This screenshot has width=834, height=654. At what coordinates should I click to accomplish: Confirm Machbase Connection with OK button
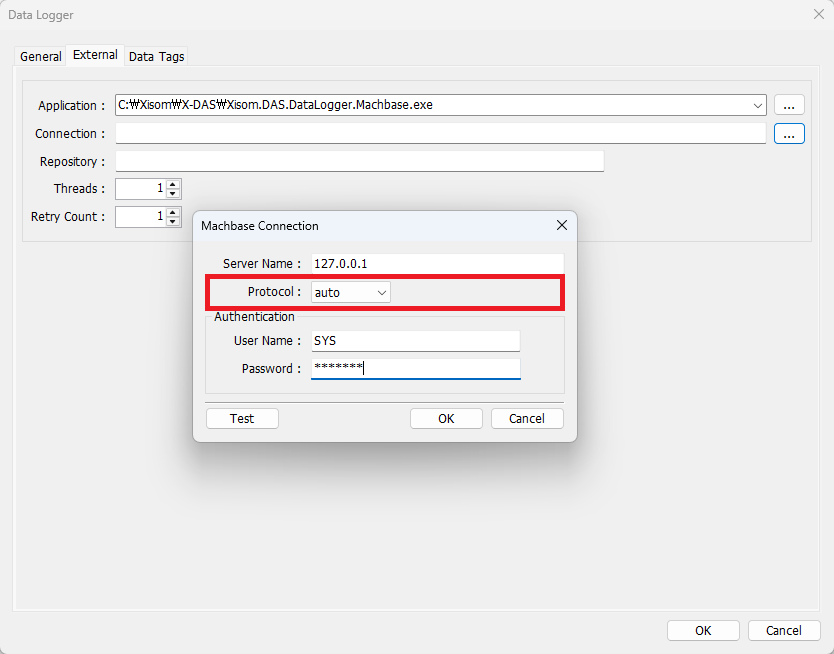pyautogui.click(x=446, y=419)
